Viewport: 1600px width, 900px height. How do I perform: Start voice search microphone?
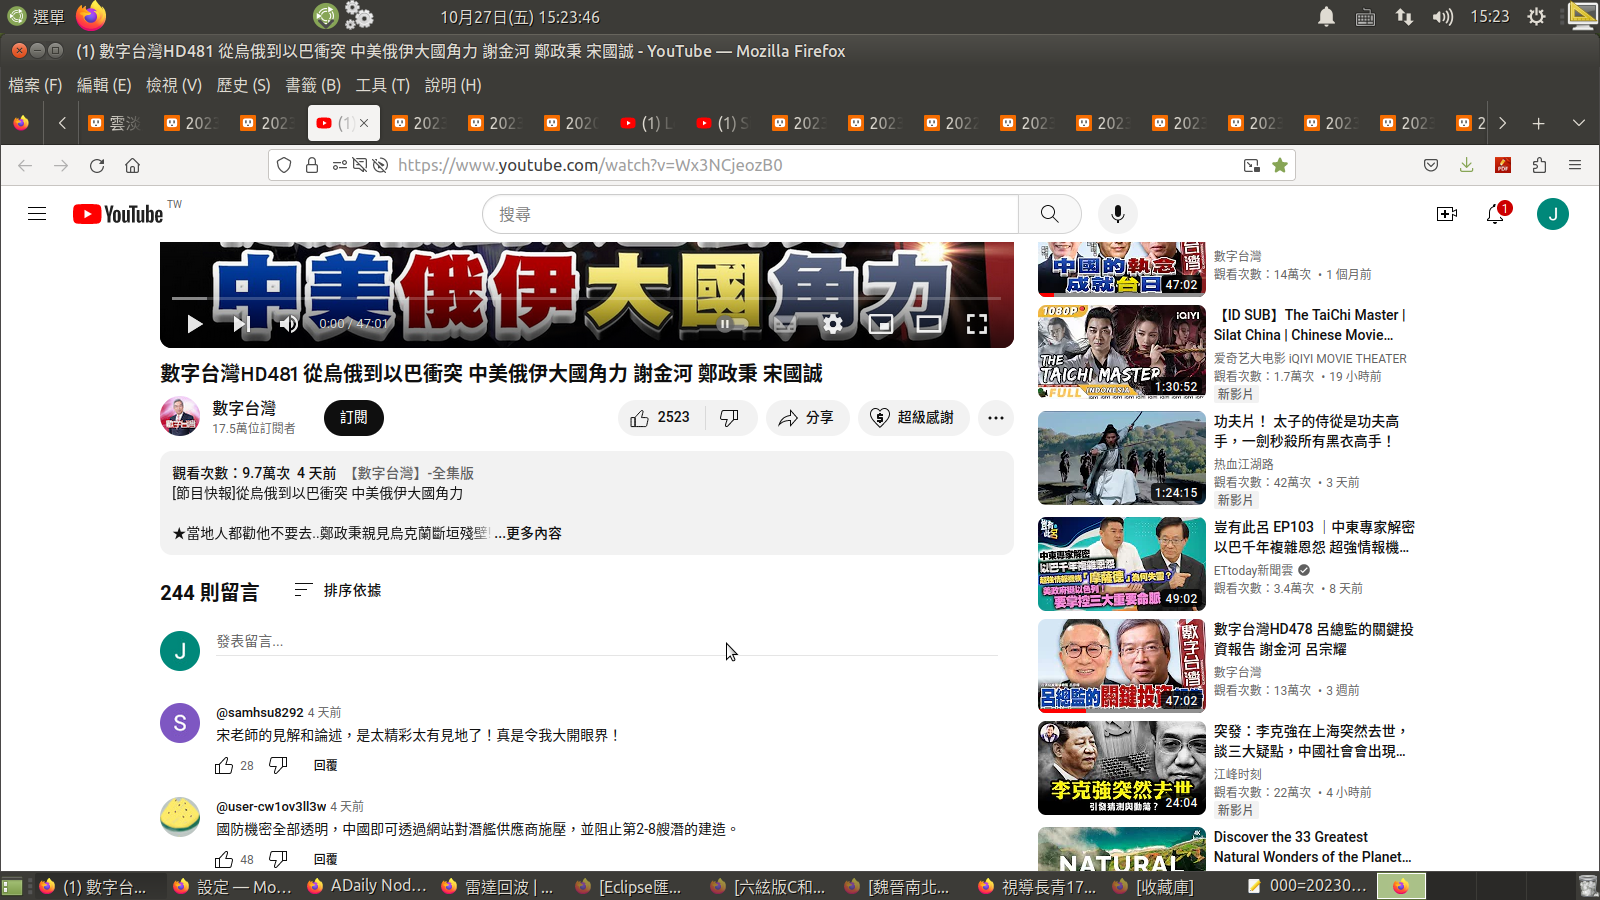pos(1118,214)
